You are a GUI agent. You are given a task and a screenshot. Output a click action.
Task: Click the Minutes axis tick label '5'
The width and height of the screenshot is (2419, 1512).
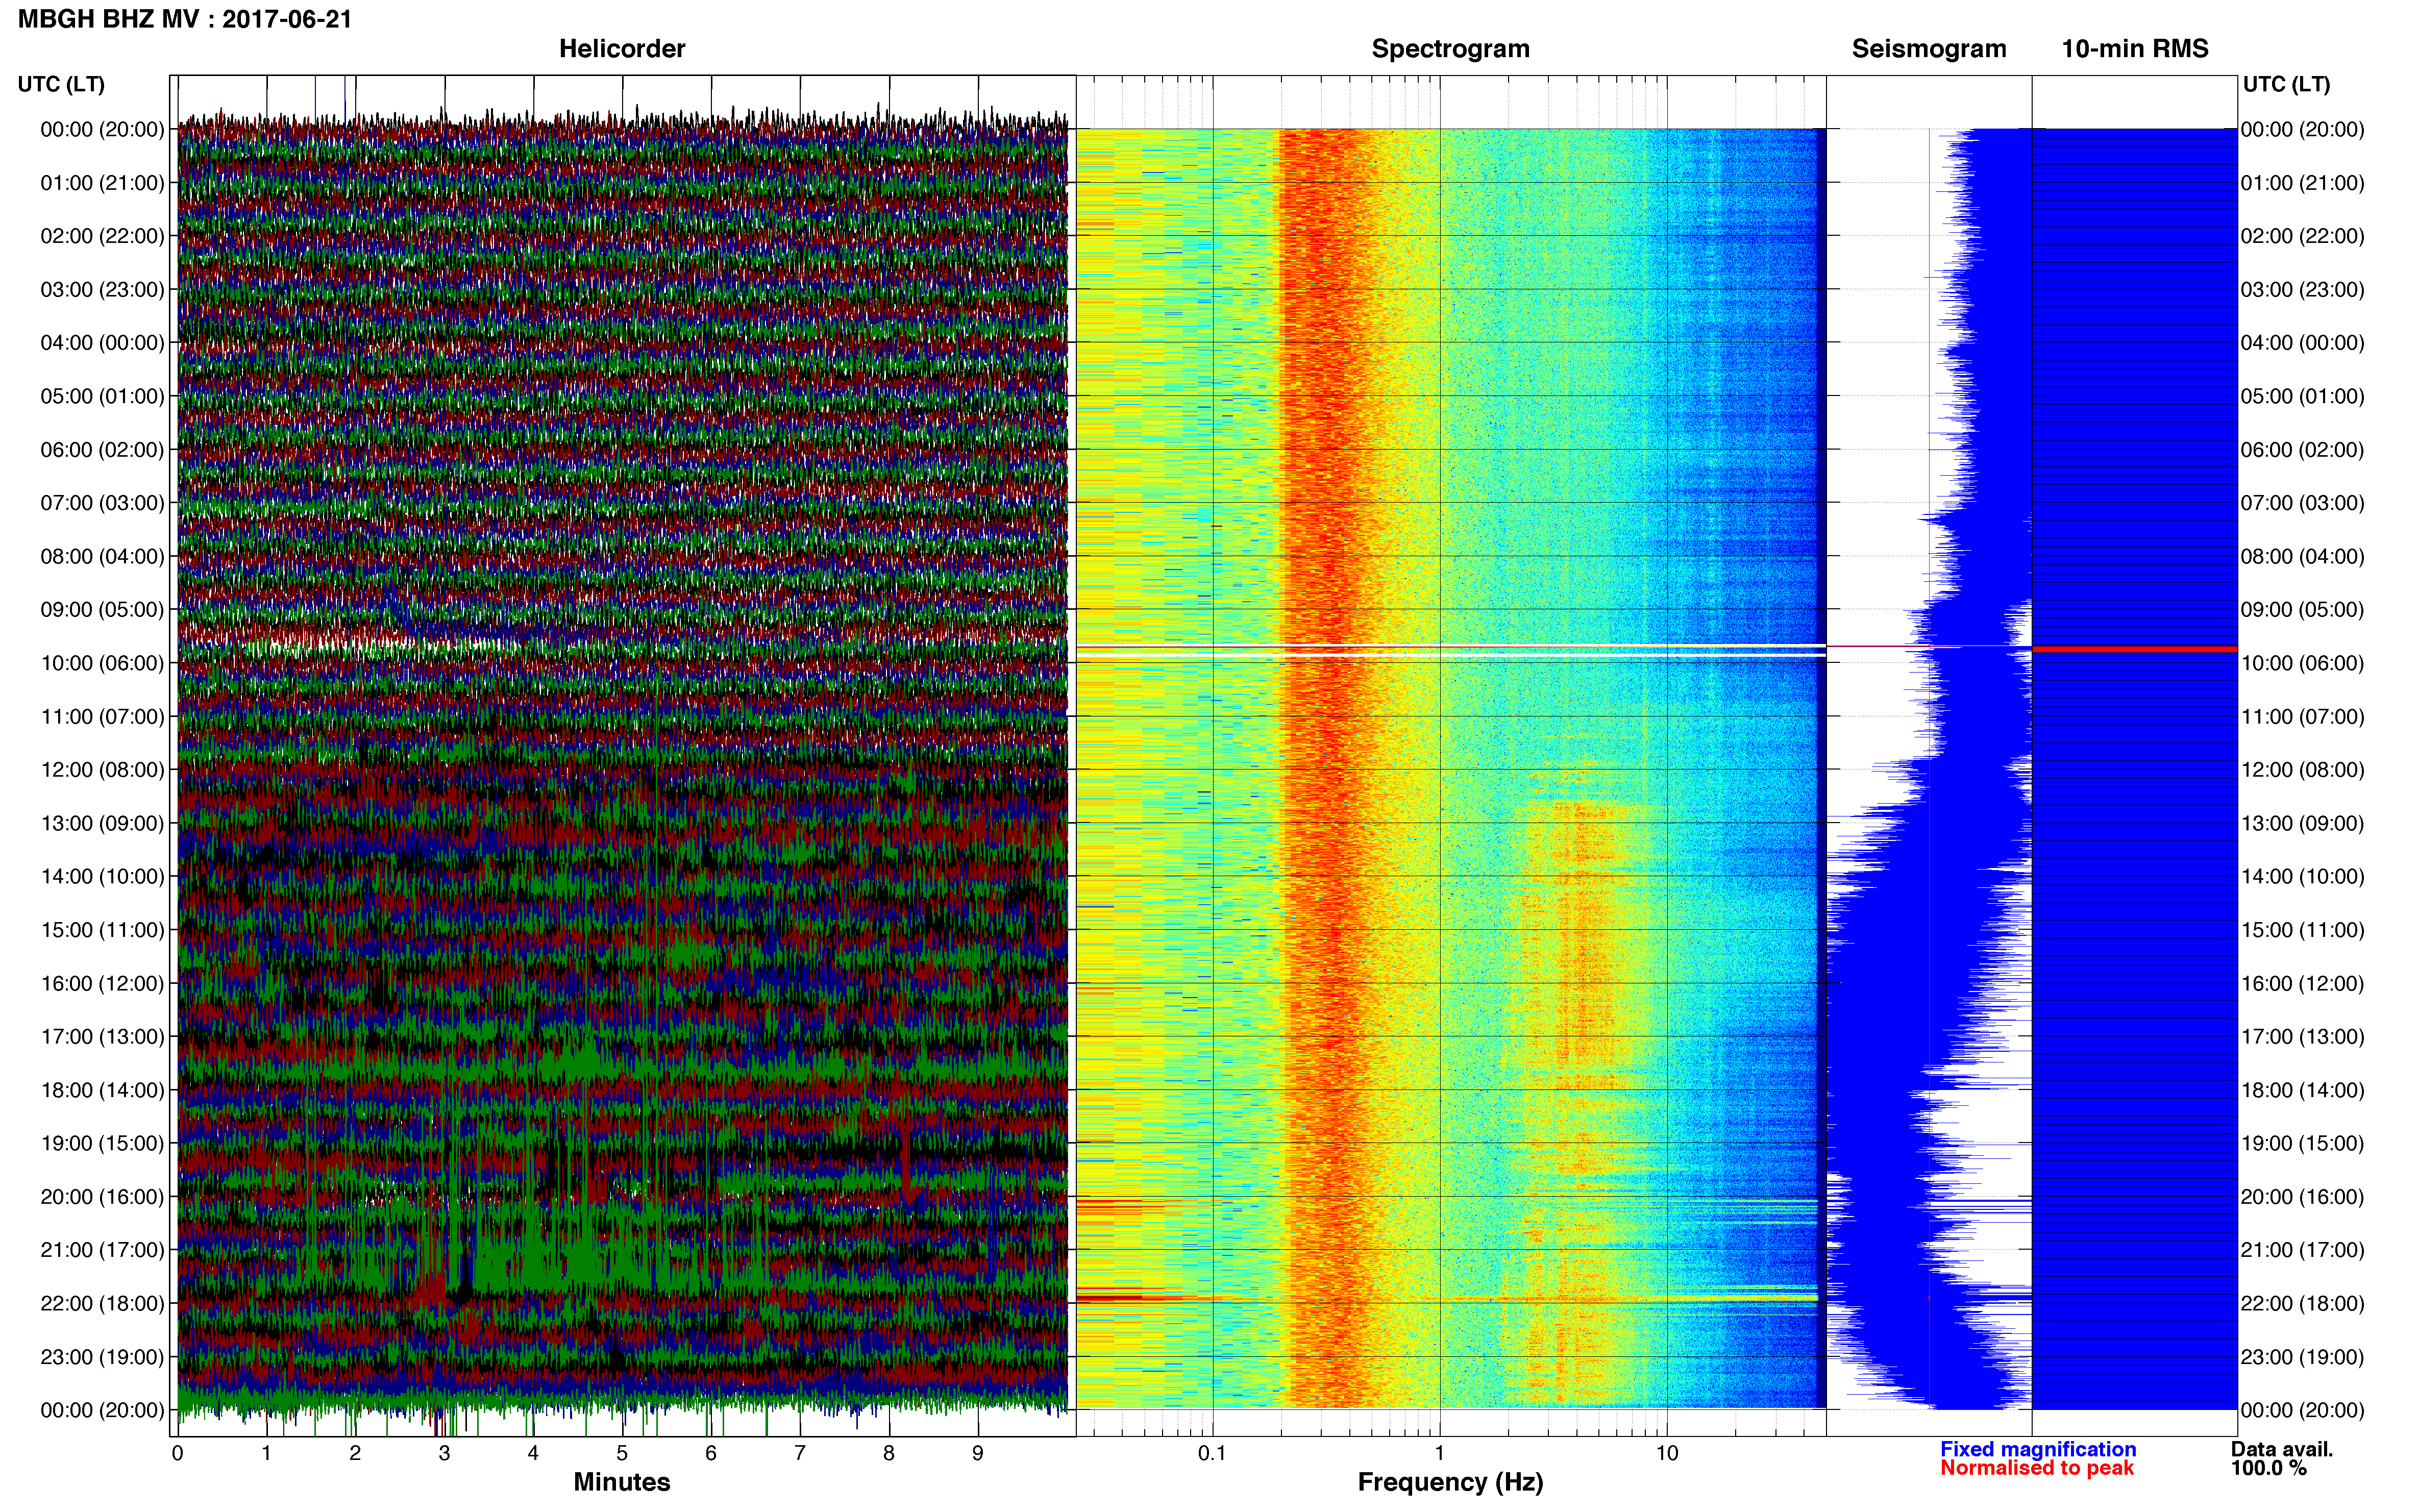(622, 1454)
